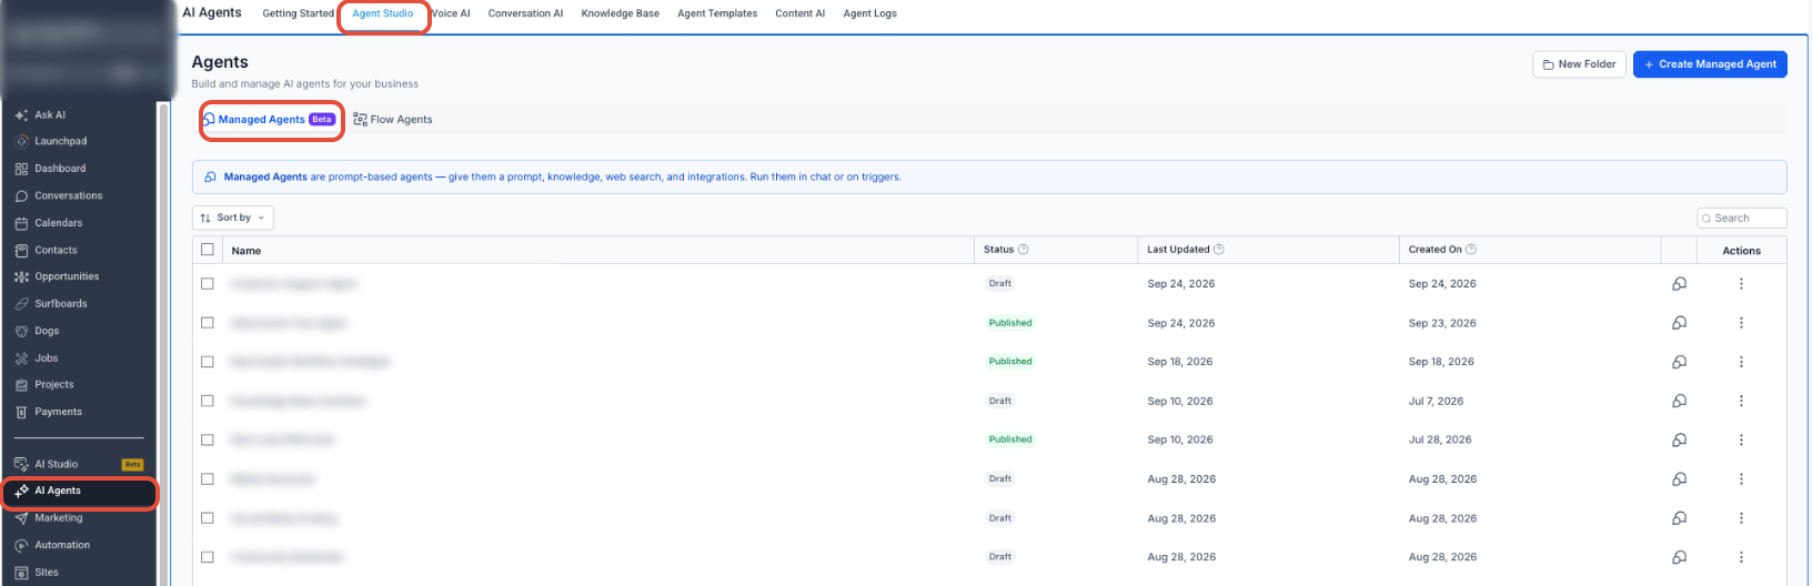Click the Search field above the table
1812x586 pixels.
point(1741,219)
